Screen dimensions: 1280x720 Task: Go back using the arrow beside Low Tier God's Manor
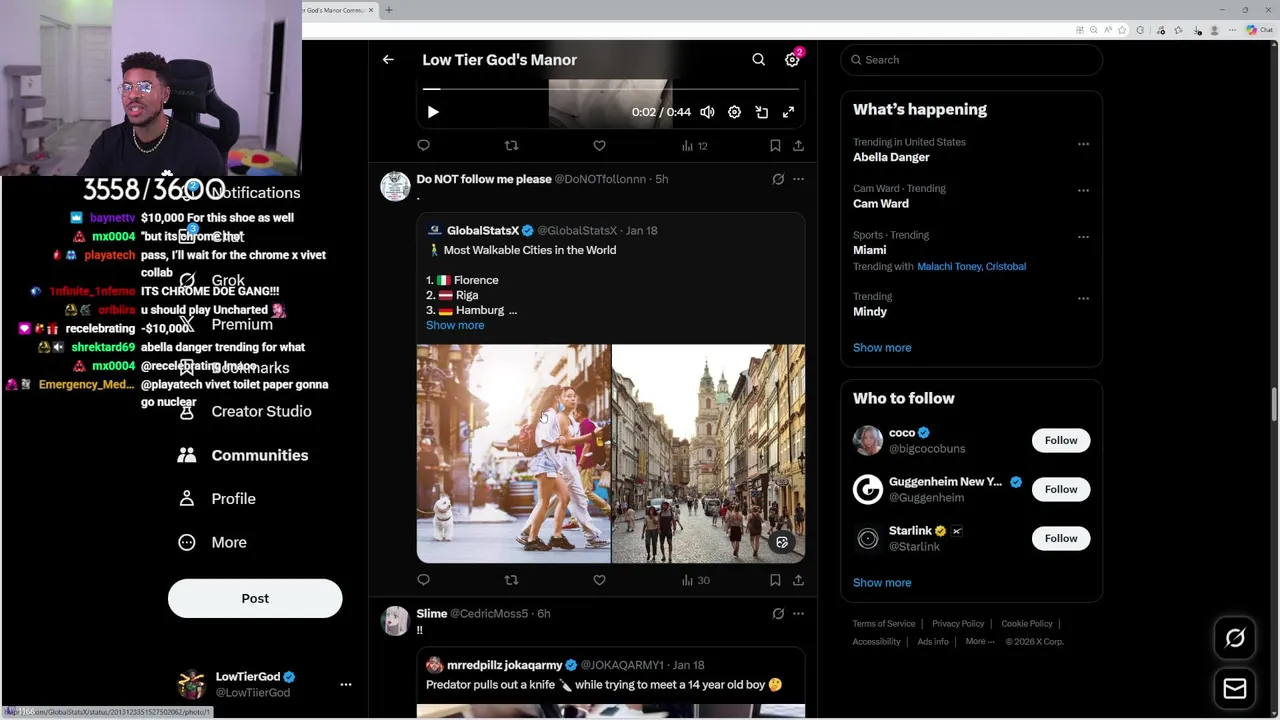pos(388,60)
